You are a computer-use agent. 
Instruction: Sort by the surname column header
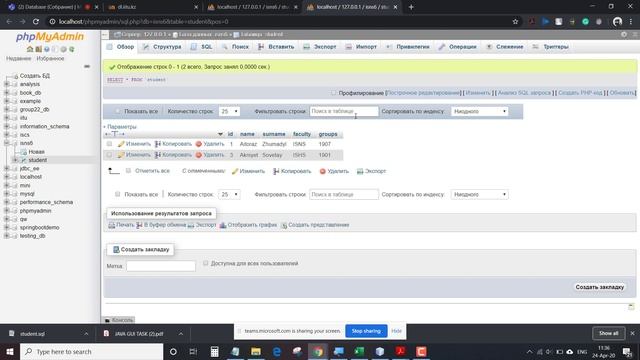pyautogui.click(x=274, y=134)
